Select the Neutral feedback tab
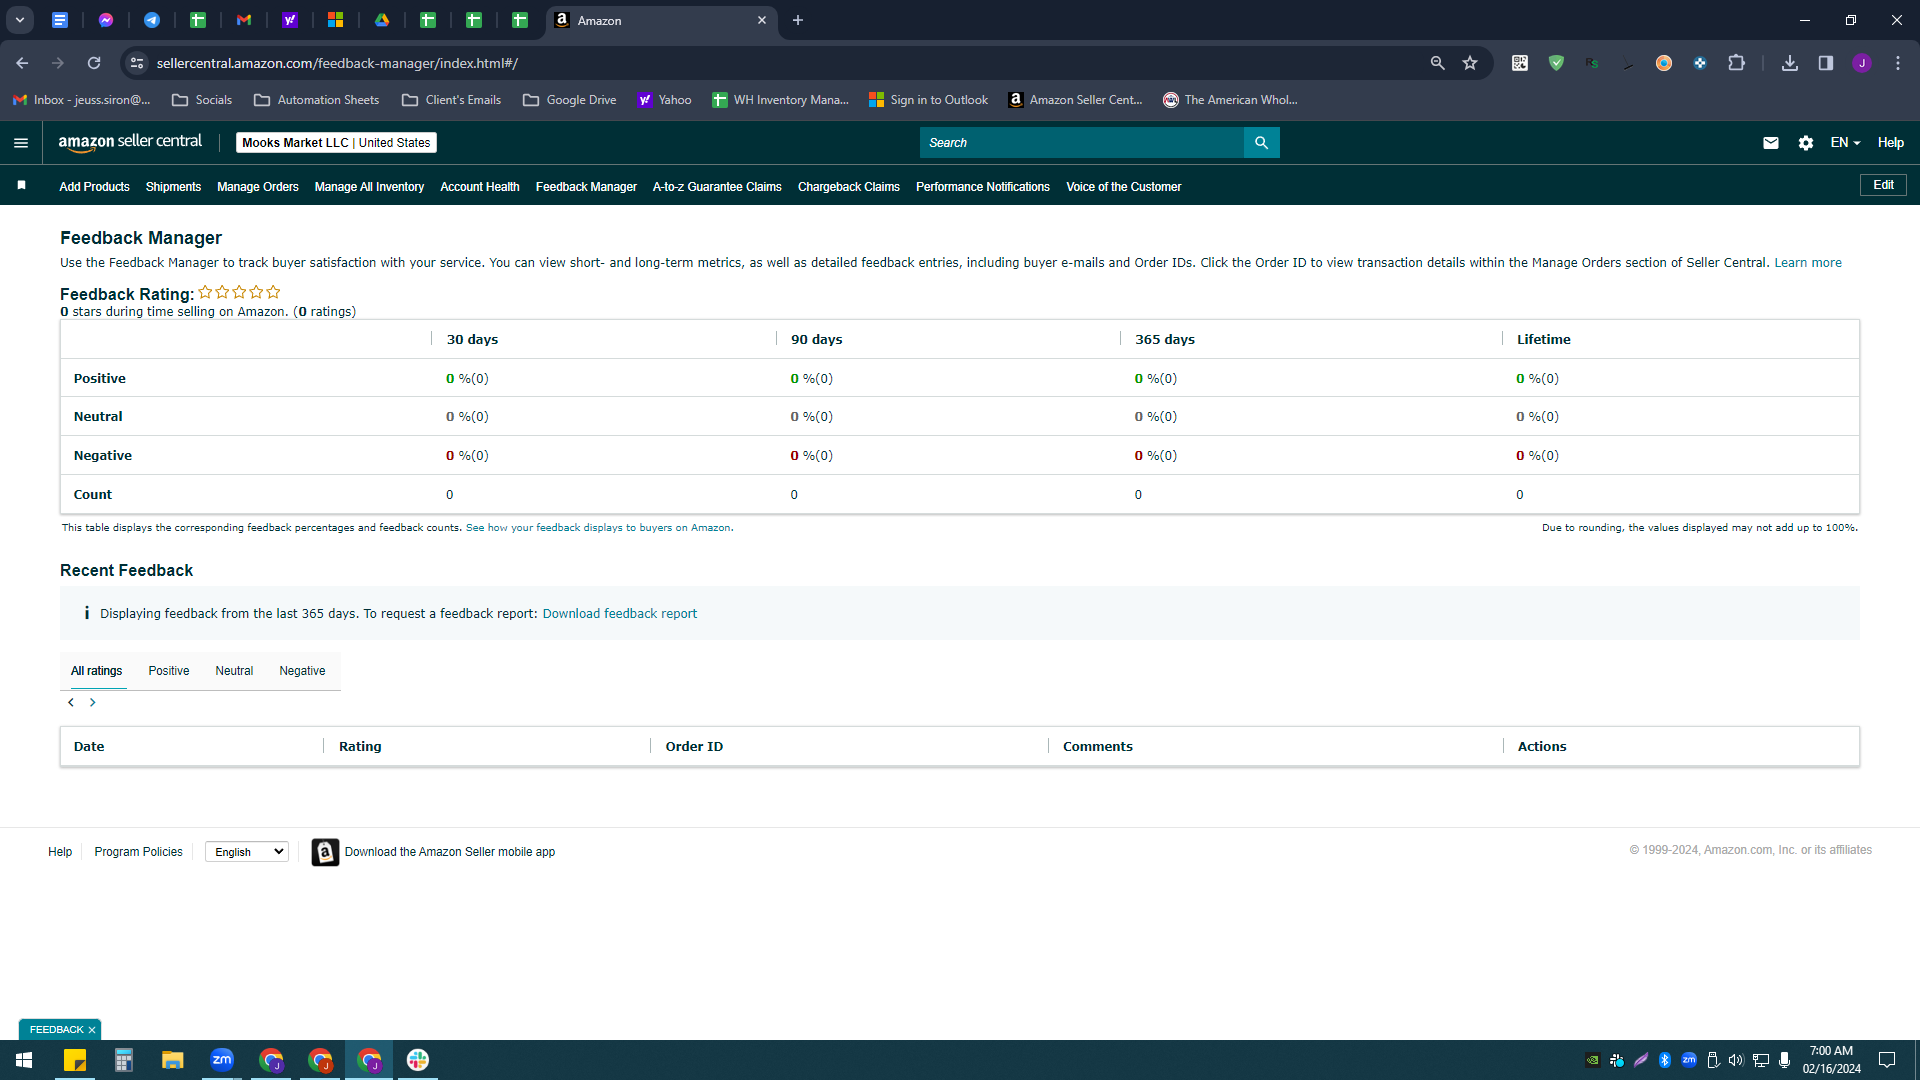This screenshot has width=1920, height=1080. point(234,671)
